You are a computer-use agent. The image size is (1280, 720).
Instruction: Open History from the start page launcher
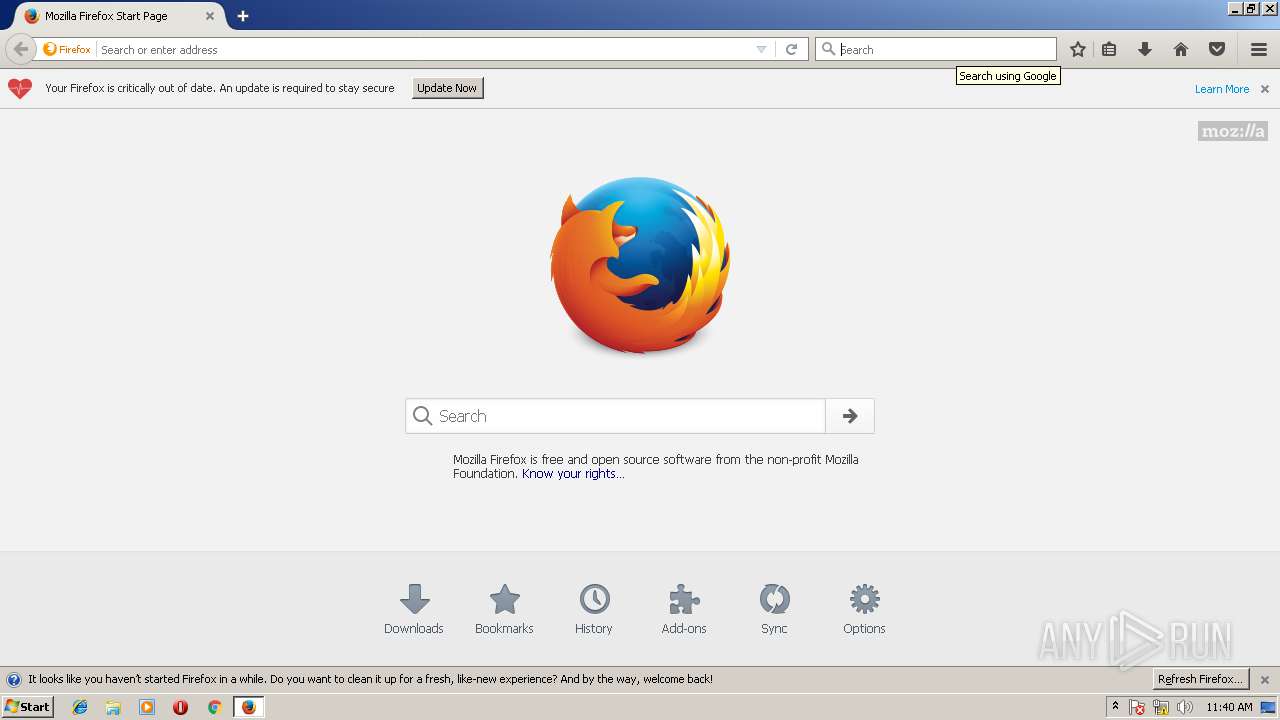point(594,609)
